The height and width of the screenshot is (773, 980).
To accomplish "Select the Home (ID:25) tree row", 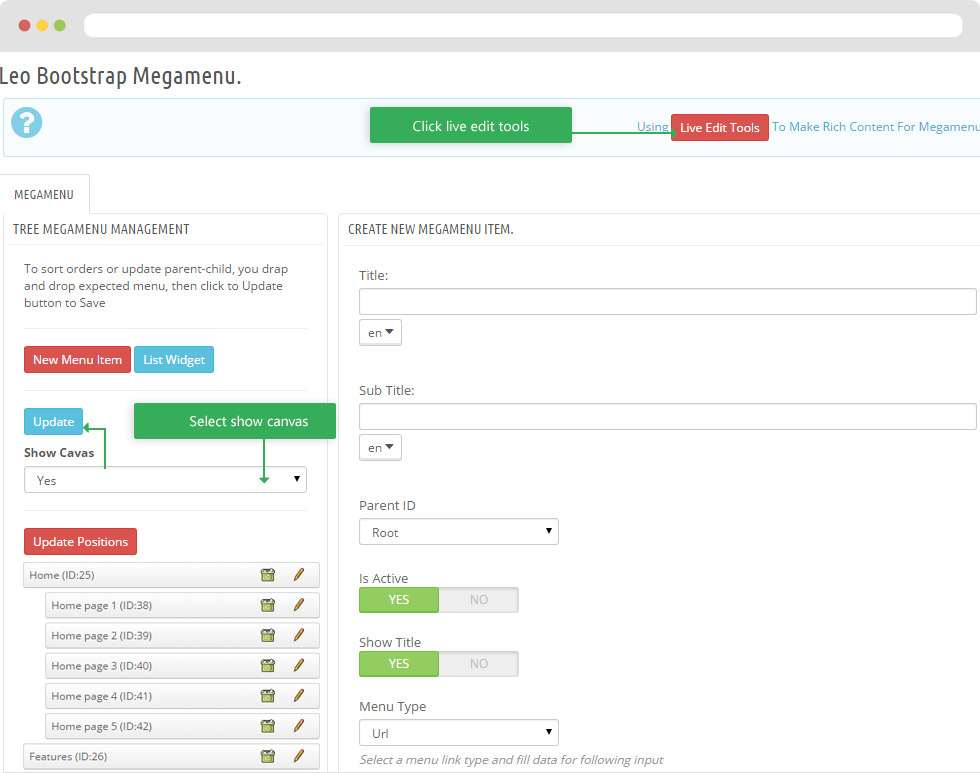I will point(171,575).
